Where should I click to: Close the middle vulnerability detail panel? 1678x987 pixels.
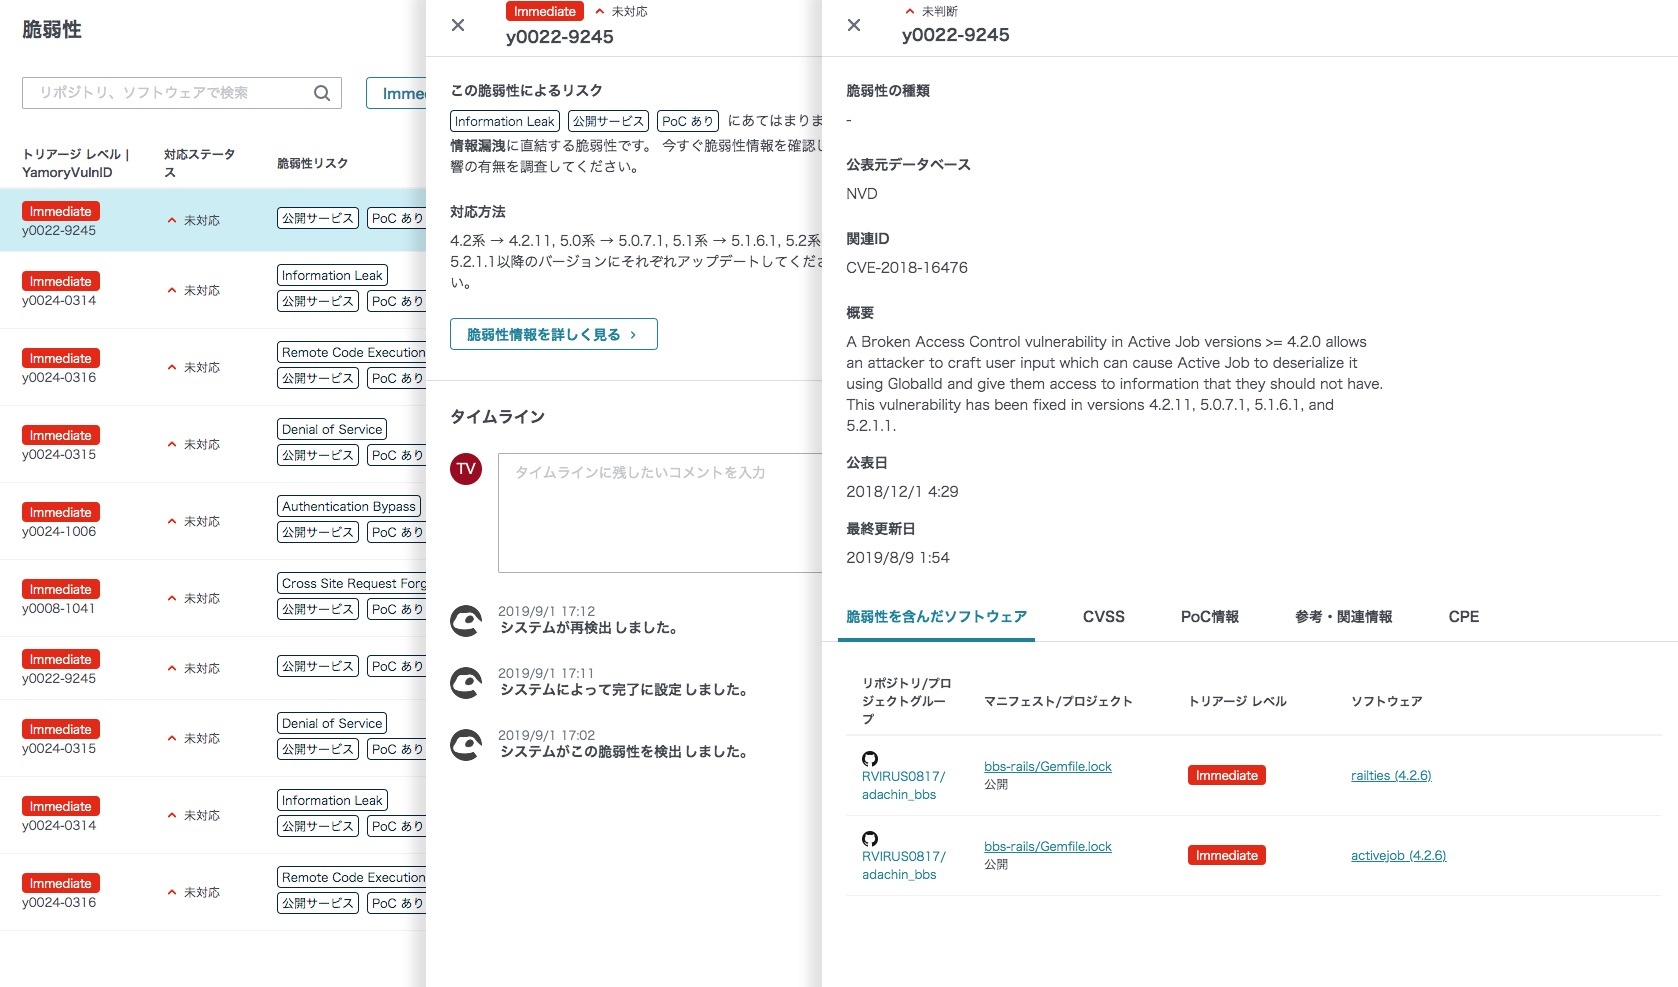(x=458, y=25)
